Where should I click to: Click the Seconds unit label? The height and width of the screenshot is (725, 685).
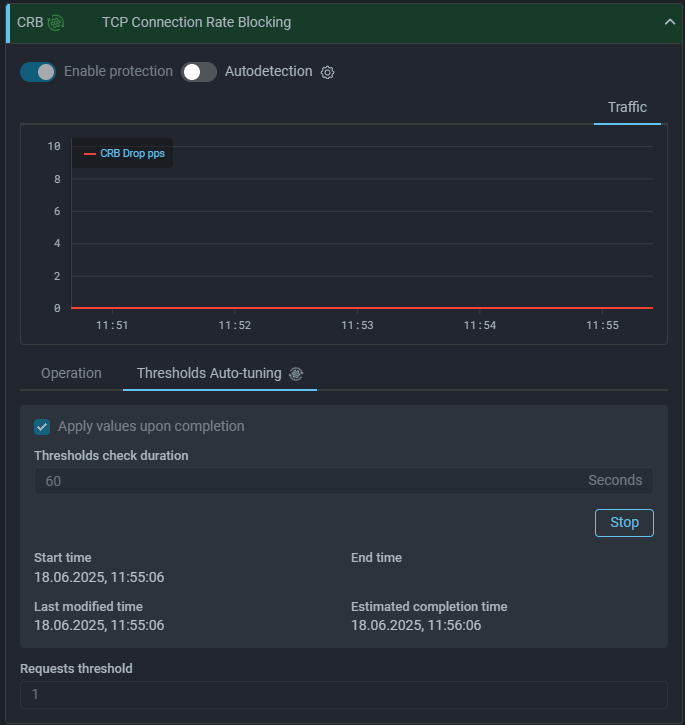tap(614, 481)
